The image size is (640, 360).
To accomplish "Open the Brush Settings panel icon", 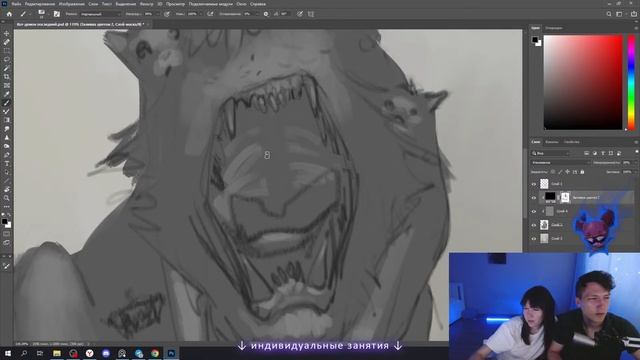I will point(56,14).
